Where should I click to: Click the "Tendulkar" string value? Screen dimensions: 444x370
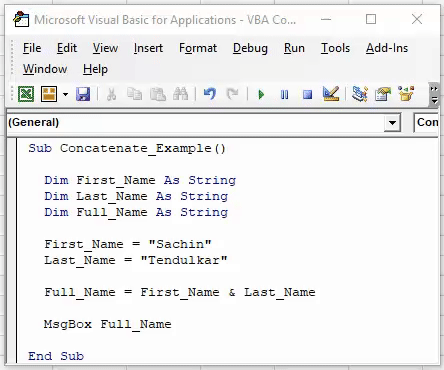(184, 260)
